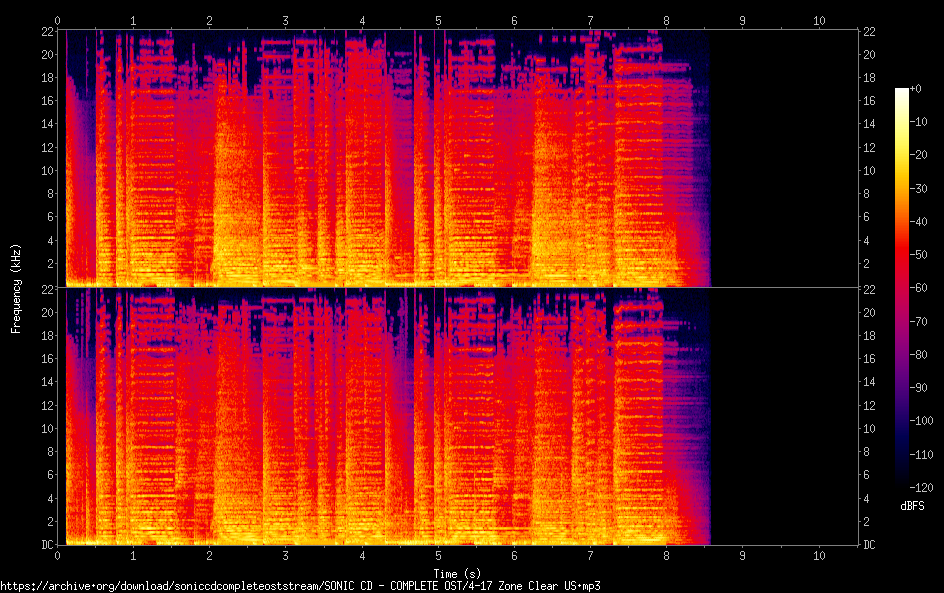Click the "dBFS" label under the color scale
Screen dimensions: 944x593
912,507
